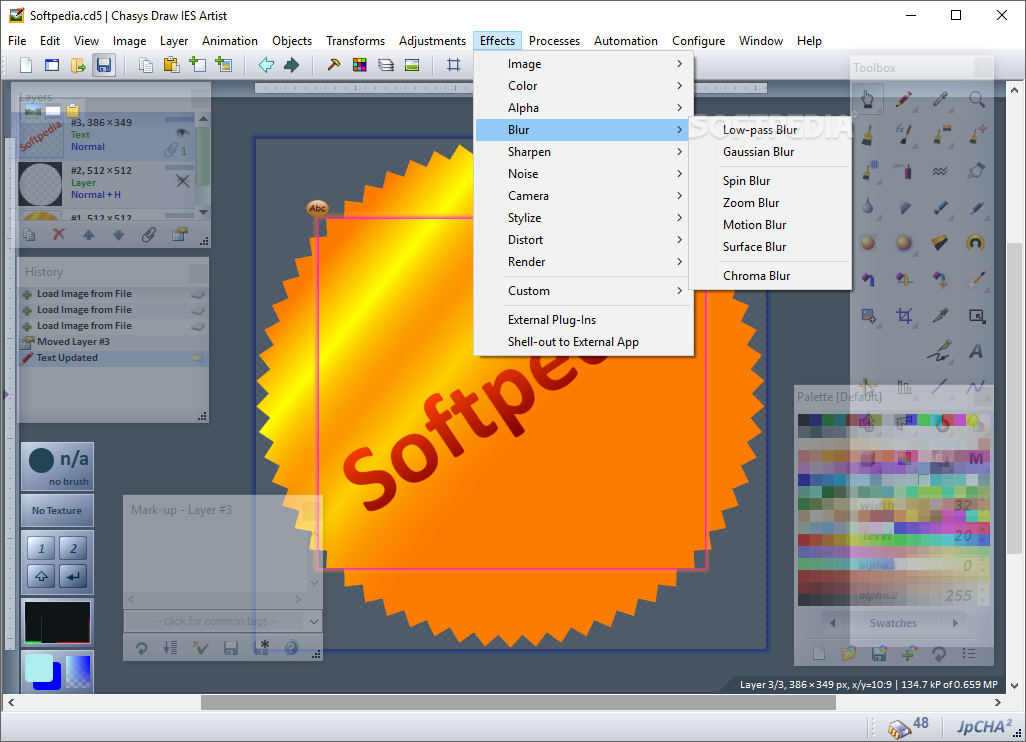Click the New blank document toolbar icon
The width and height of the screenshot is (1026, 742).
pyautogui.click(x=26, y=65)
